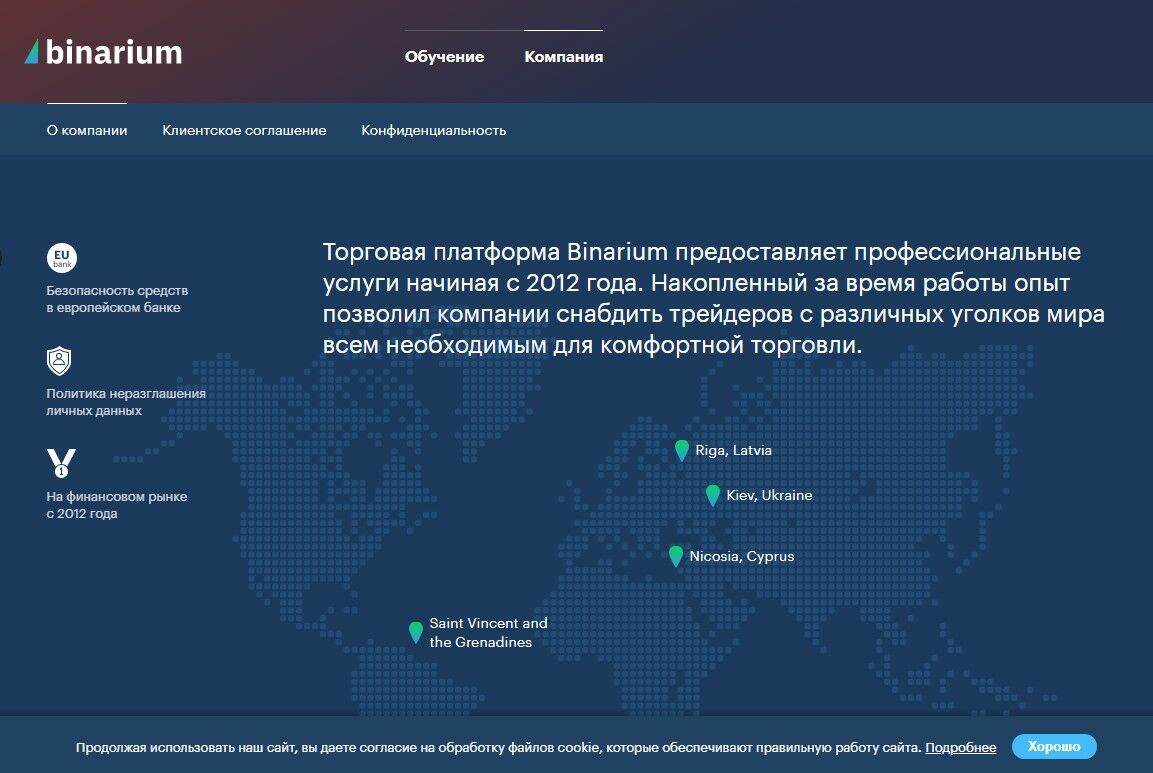Screen dimensions: 1153x773
Task: Click the Торговая платформа Binarium headline paragraph
Action: (x=713, y=298)
